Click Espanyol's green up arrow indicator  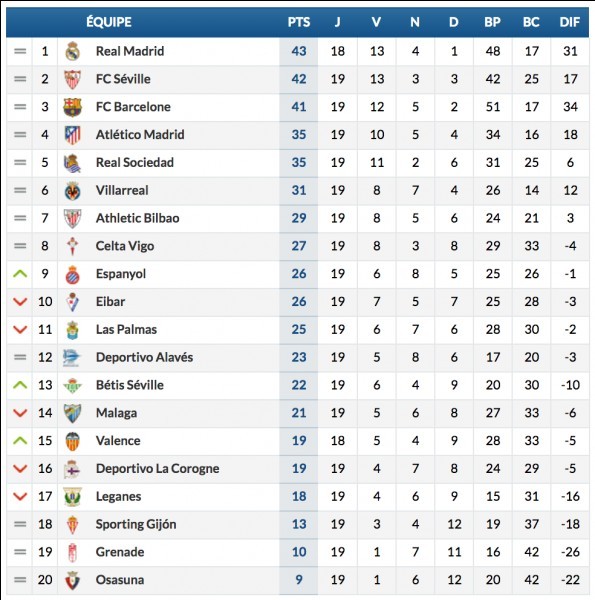20,274
